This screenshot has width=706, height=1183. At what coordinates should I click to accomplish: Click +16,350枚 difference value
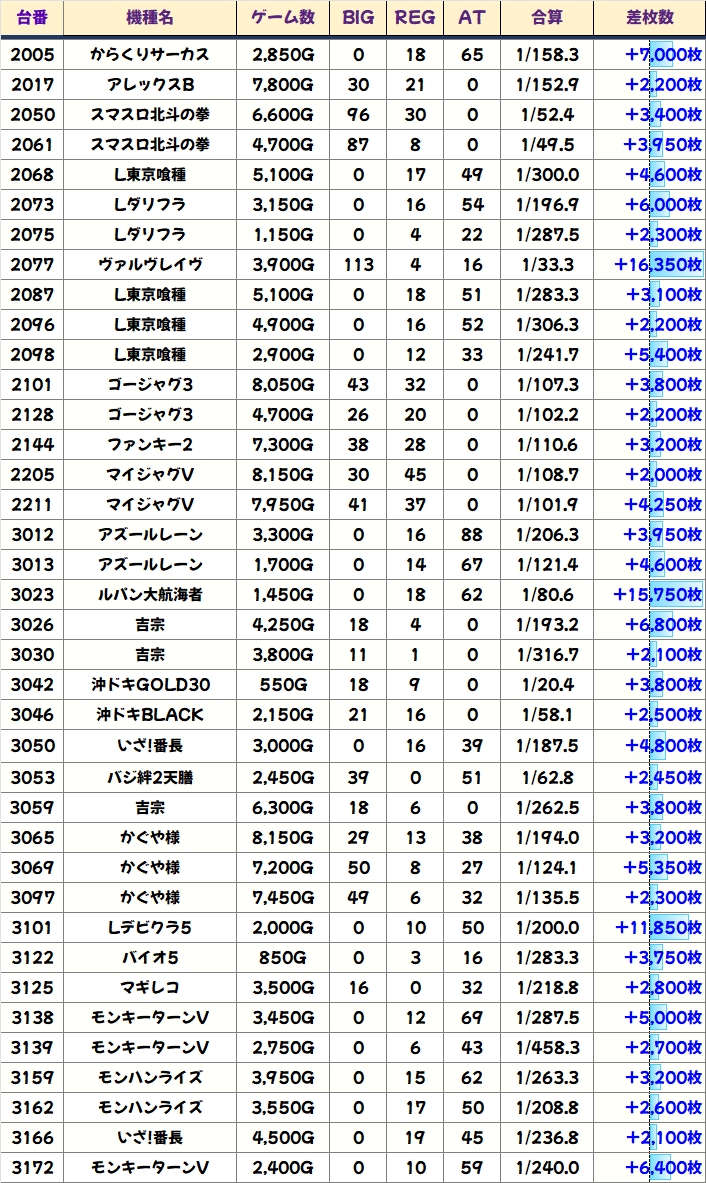(658, 265)
